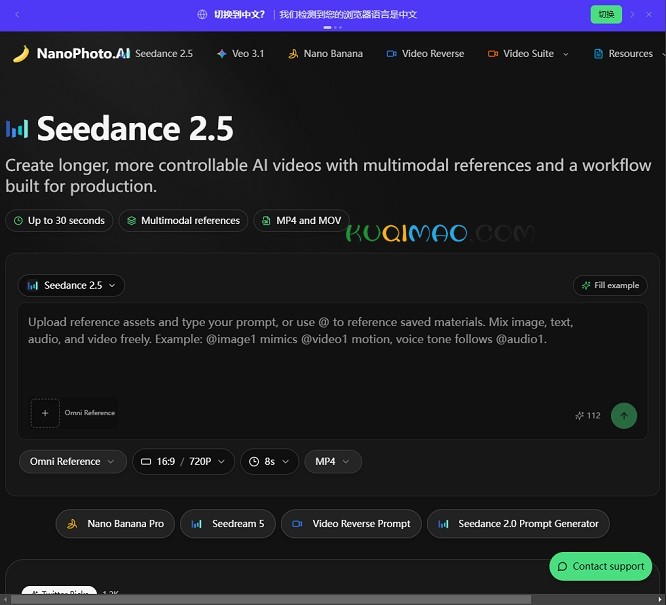
Task: Click the Multimodal references badge
Action: click(x=183, y=221)
